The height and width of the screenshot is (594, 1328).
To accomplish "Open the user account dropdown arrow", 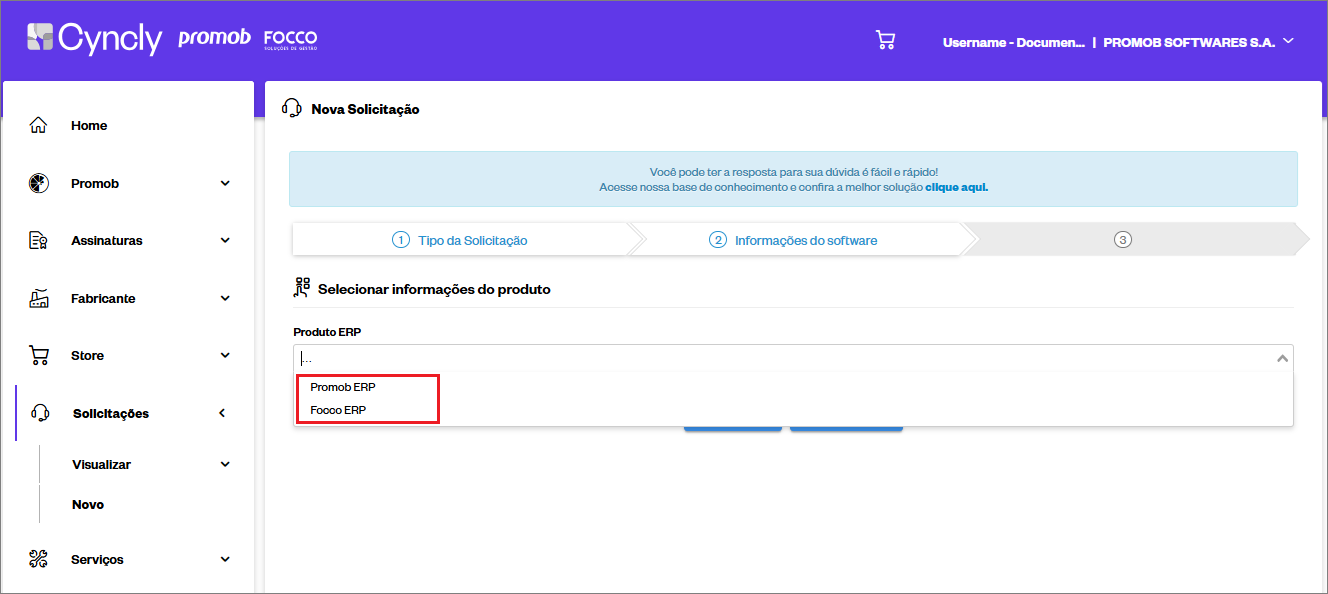I will point(1288,41).
